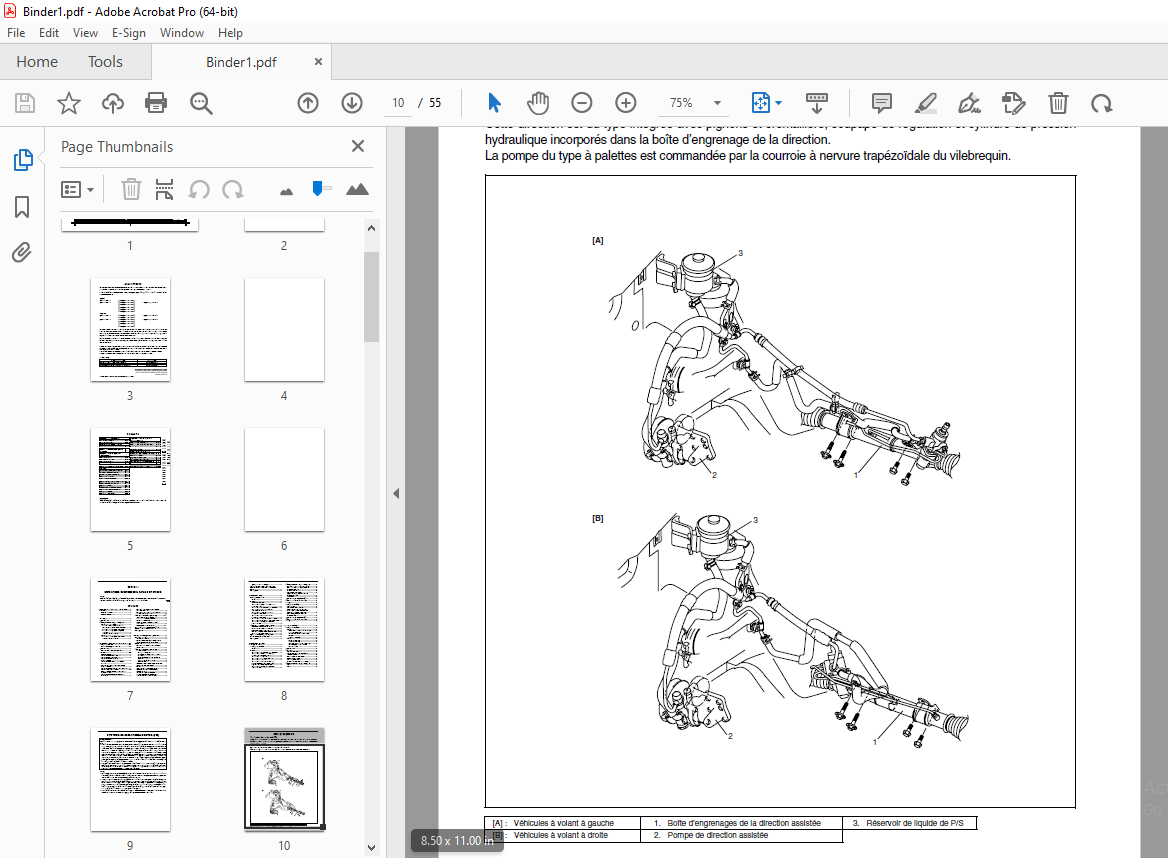Image resolution: width=1168 pixels, height=858 pixels.
Task: Save the file using the floppy disk icon
Action: pyautogui.click(x=25, y=103)
